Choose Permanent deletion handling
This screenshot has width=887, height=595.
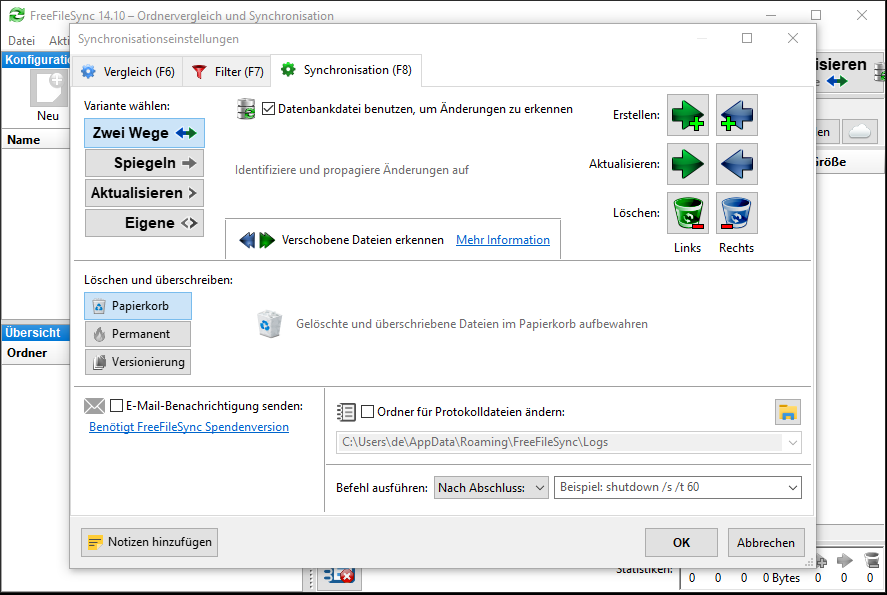(x=138, y=334)
